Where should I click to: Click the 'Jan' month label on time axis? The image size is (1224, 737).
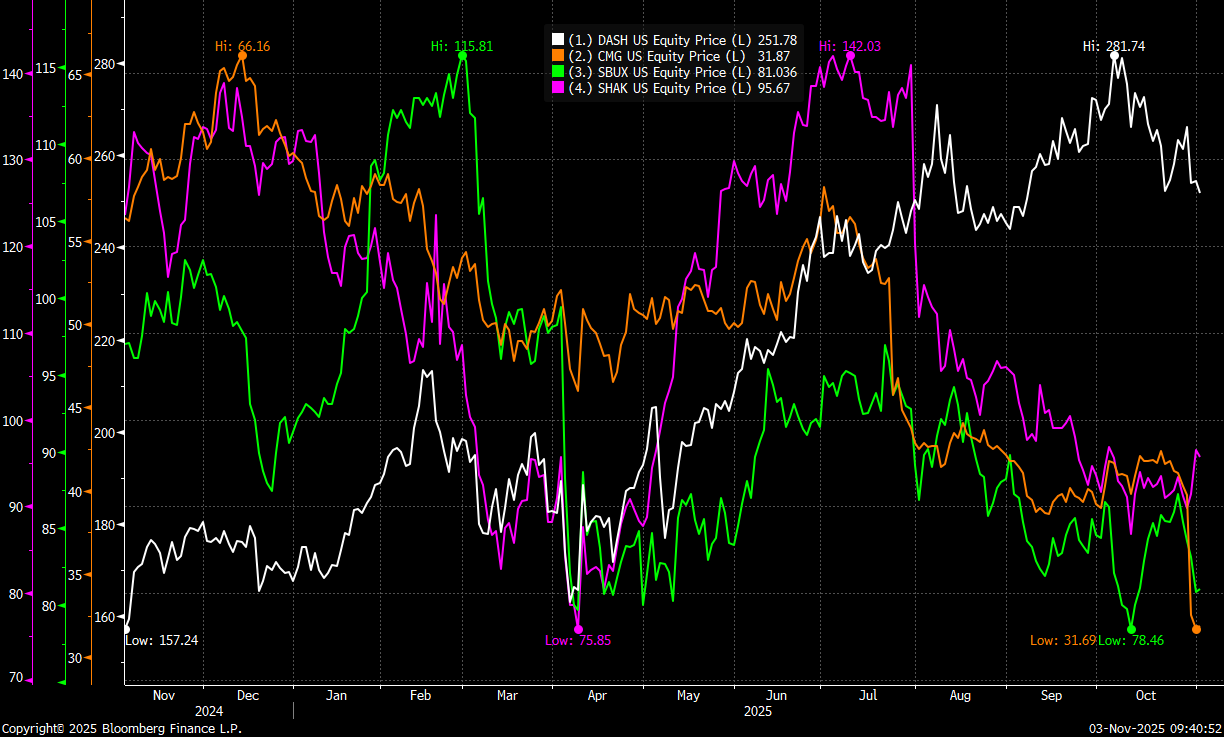pyautogui.click(x=336, y=695)
